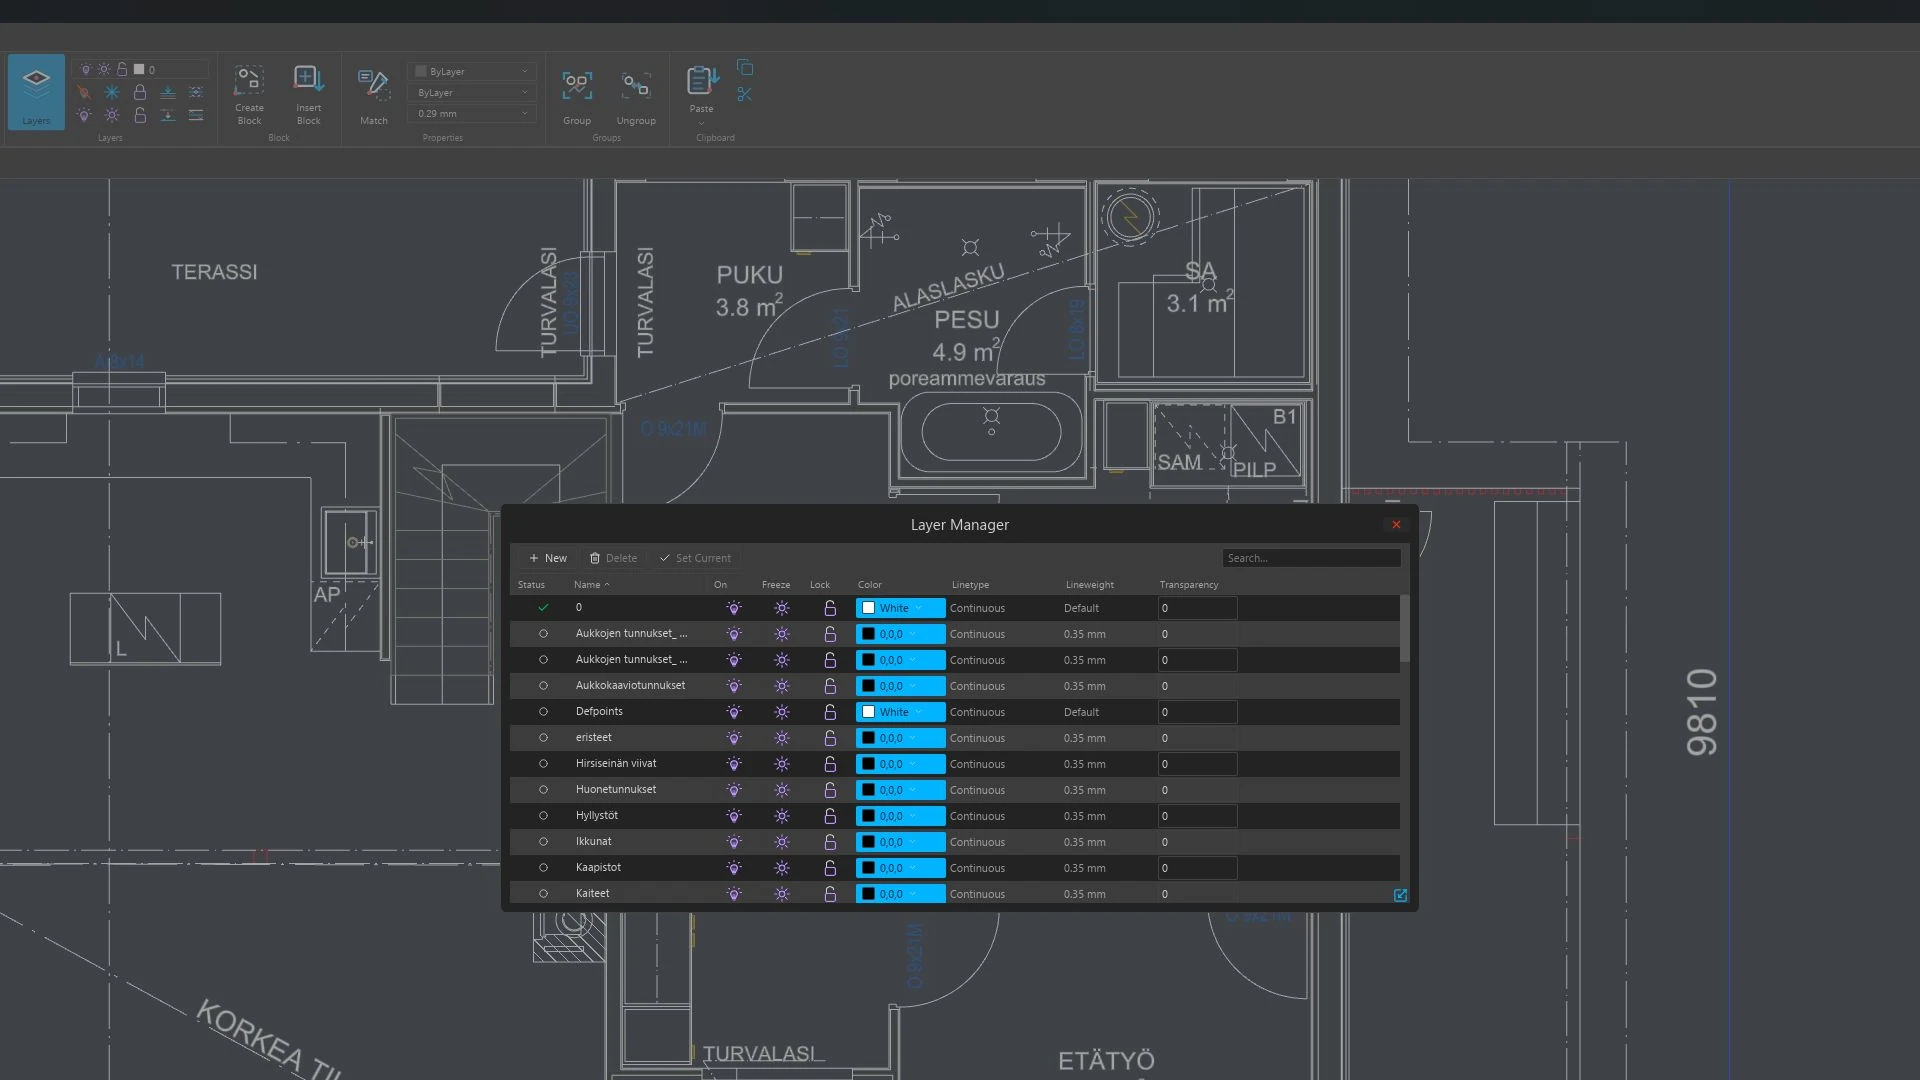Image resolution: width=1920 pixels, height=1080 pixels.
Task: Click the closed padlock lock-layer icon in ribbon
Action: click(x=140, y=92)
